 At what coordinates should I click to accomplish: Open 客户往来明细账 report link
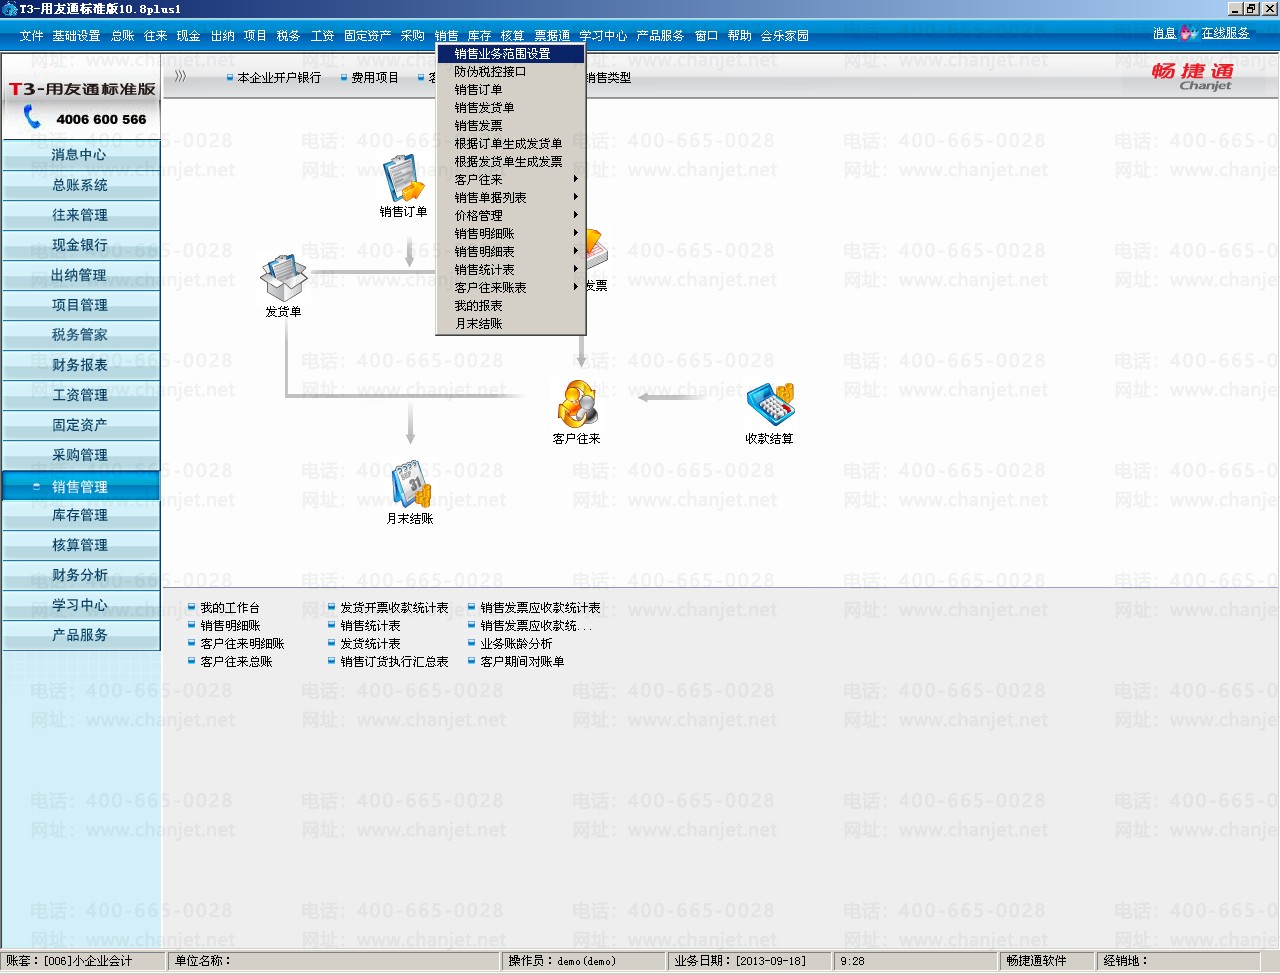click(242, 644)
